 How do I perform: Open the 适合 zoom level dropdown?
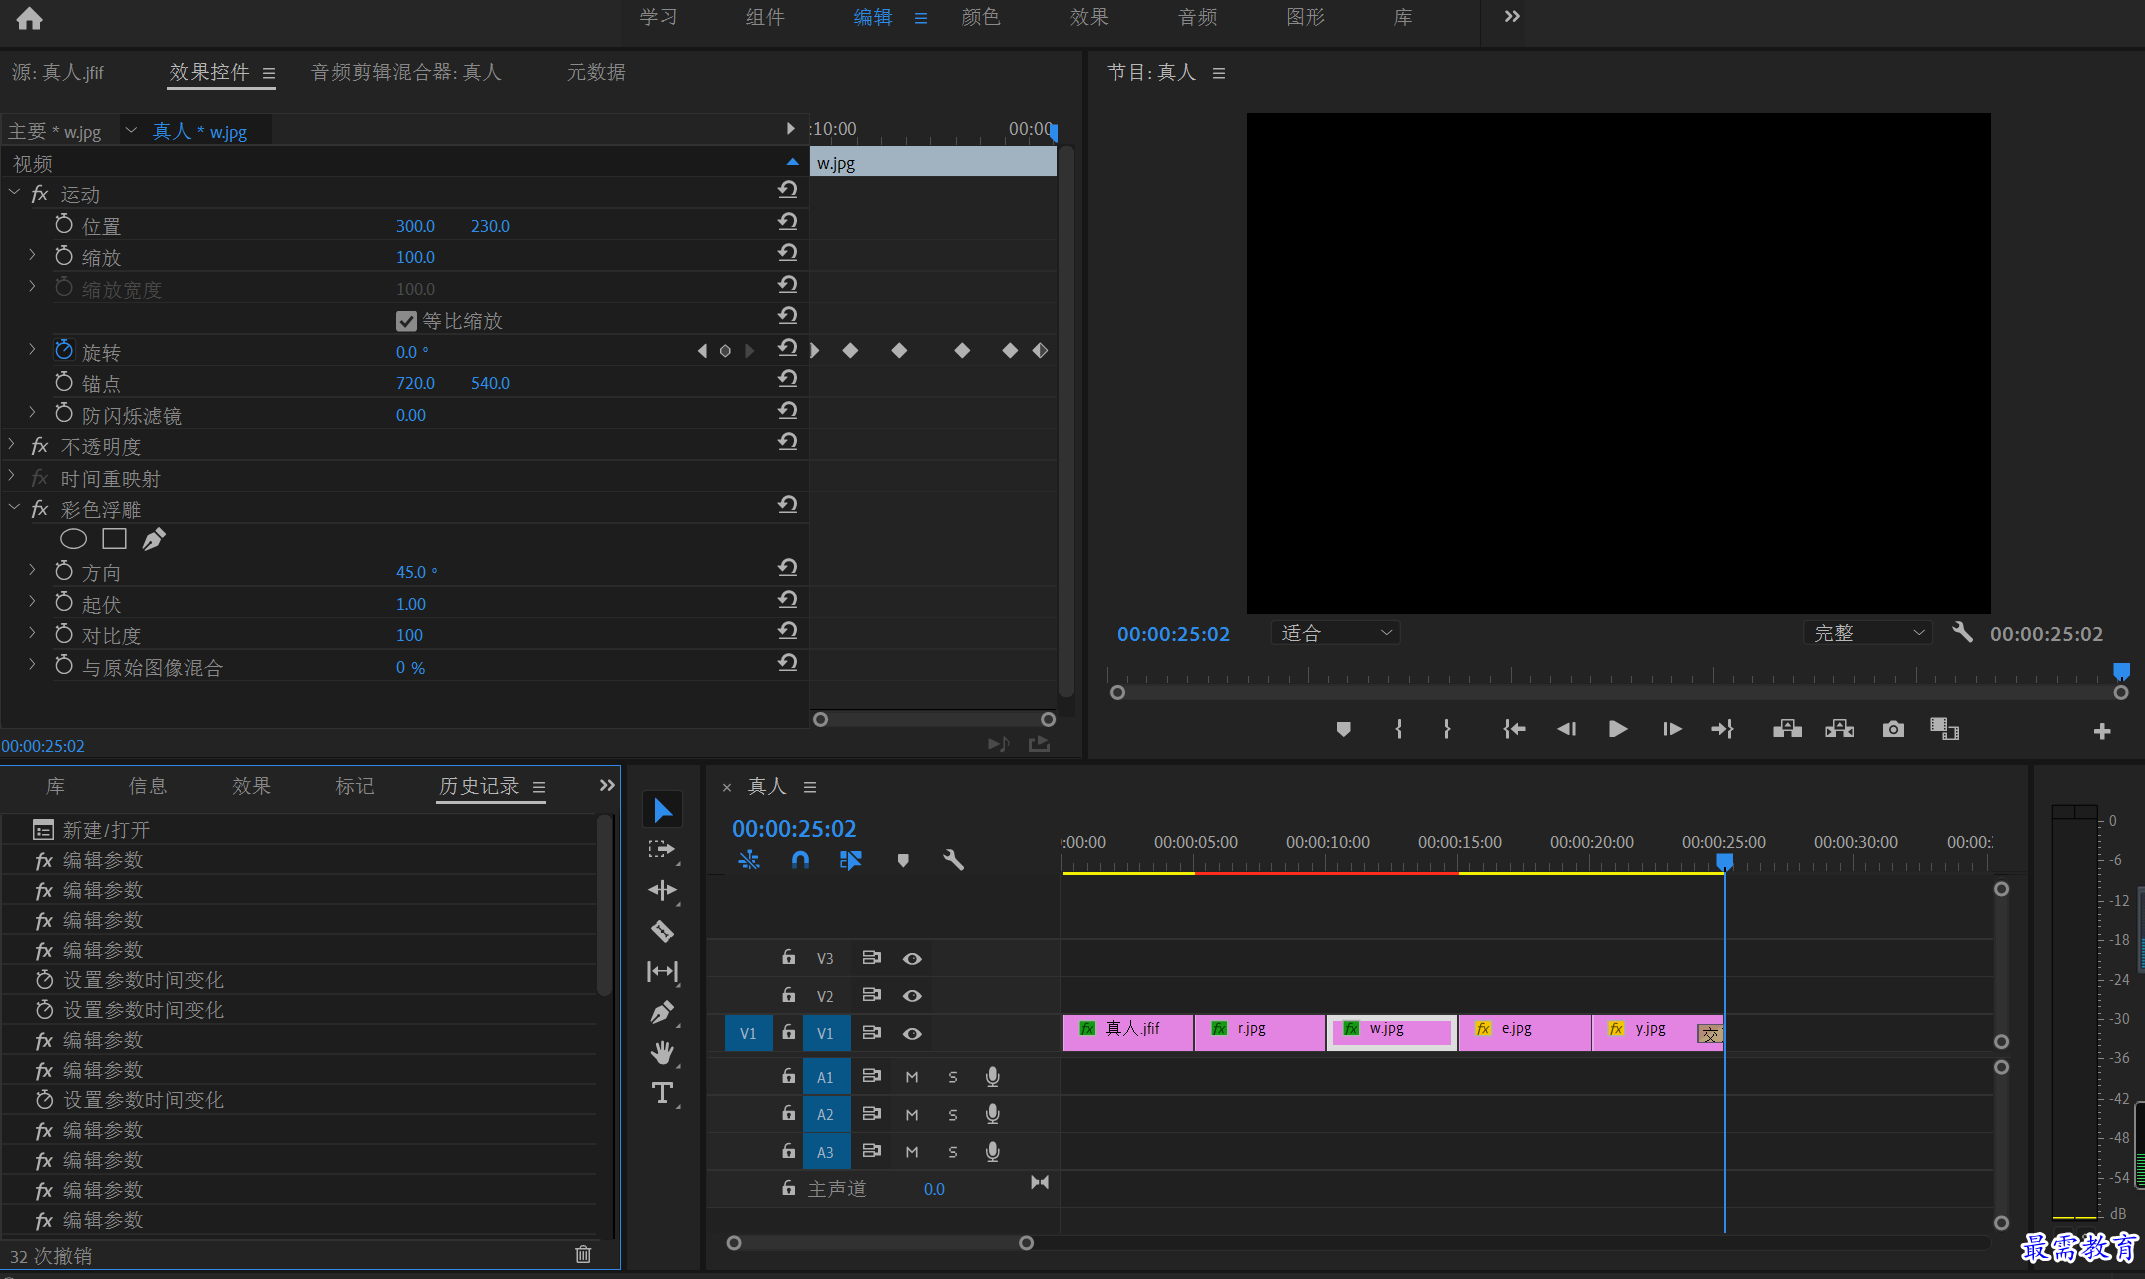[x=1335, y=633]
